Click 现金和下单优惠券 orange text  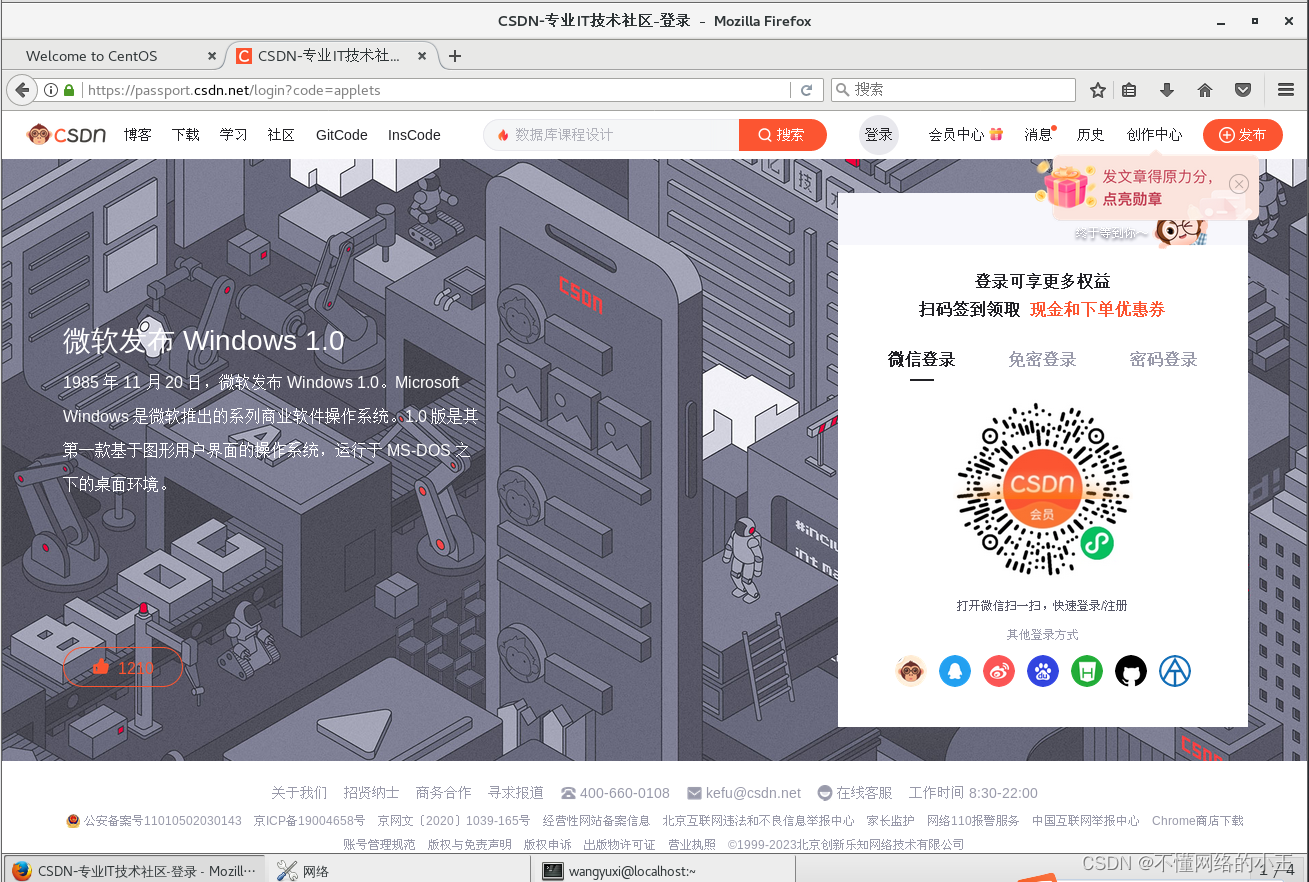tap(1097, 310)
